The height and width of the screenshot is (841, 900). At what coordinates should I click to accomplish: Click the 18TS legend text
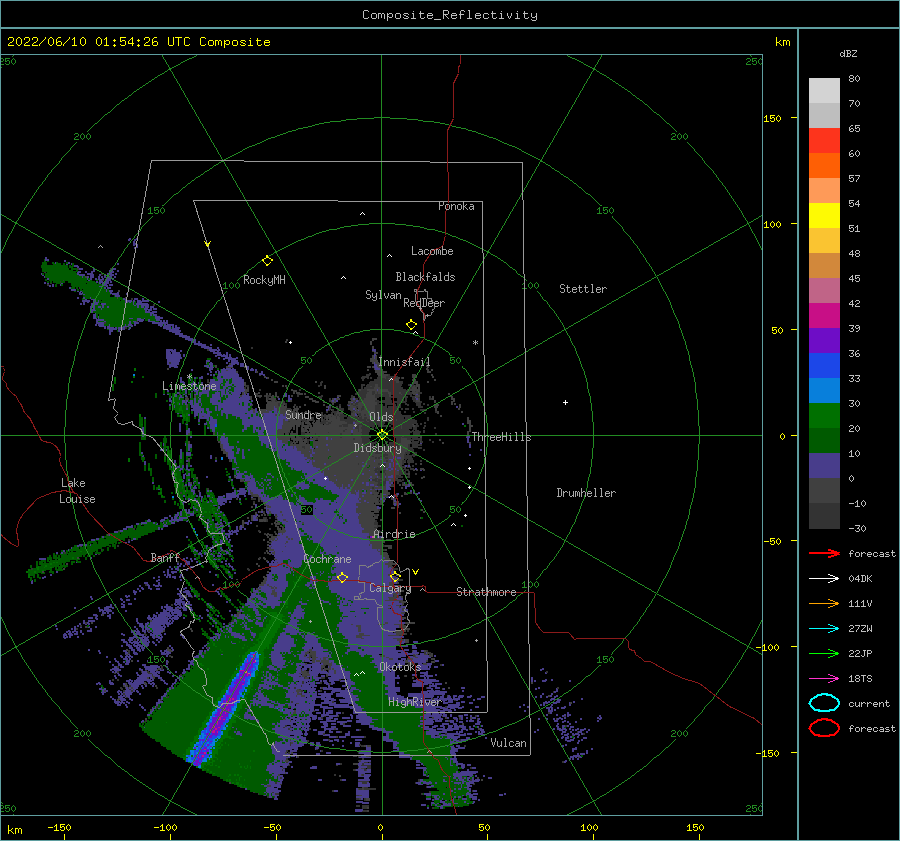(x=860, y=679)
